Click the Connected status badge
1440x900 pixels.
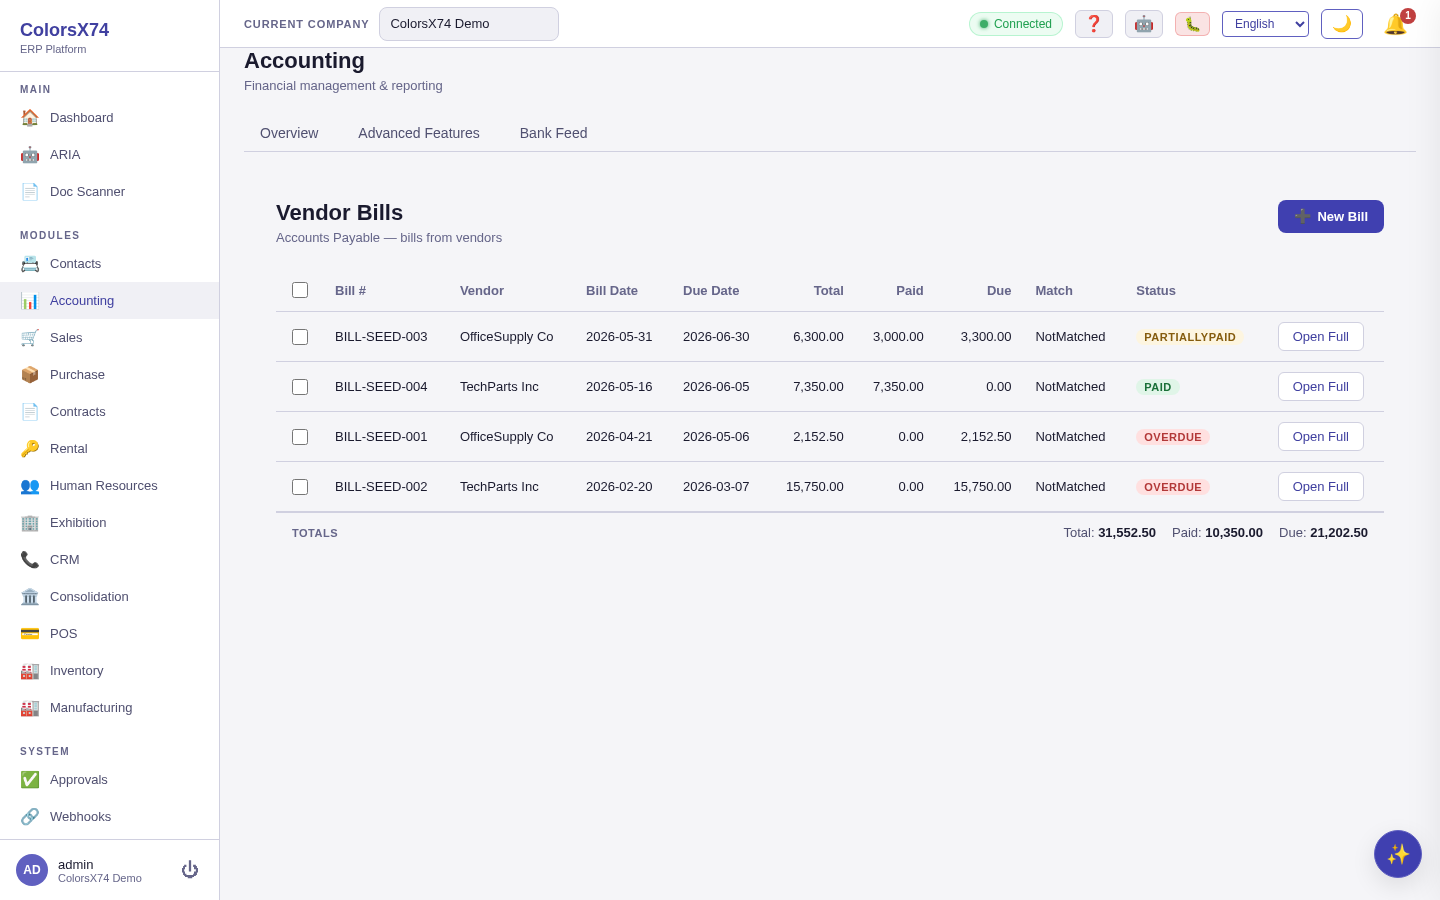pyautogui.click(x=1016, y=24)
